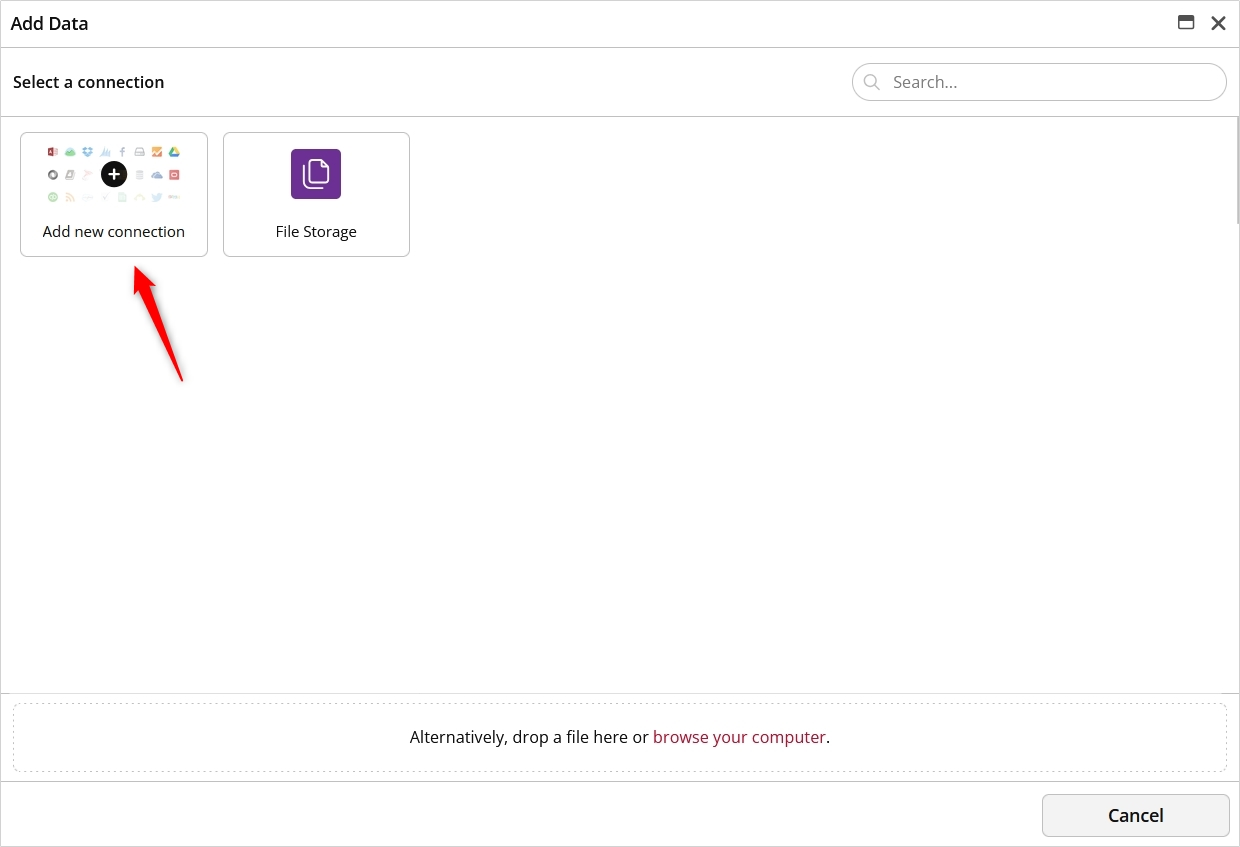This screenshot has height=847, width=1240.
Task: Maximize the Add Data dialog
Action: (x=1186, y=23)
